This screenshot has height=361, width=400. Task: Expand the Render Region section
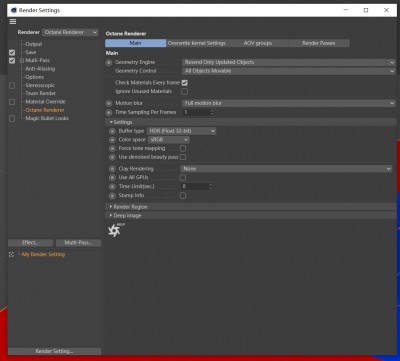[130, 207]
